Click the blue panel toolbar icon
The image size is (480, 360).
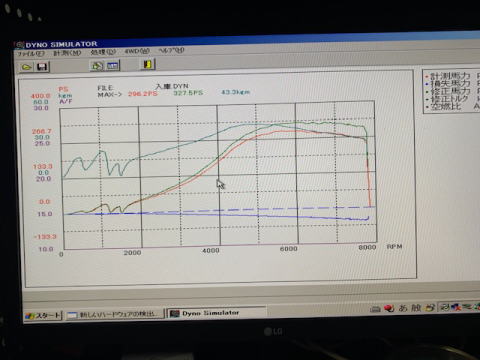[x=113, y=65]
